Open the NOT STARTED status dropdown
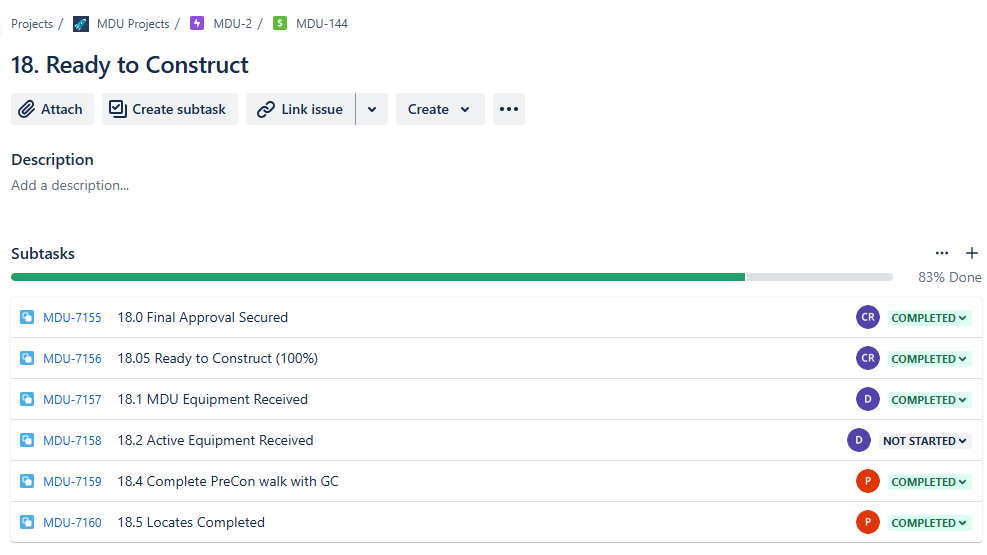 tap(924, 441)
